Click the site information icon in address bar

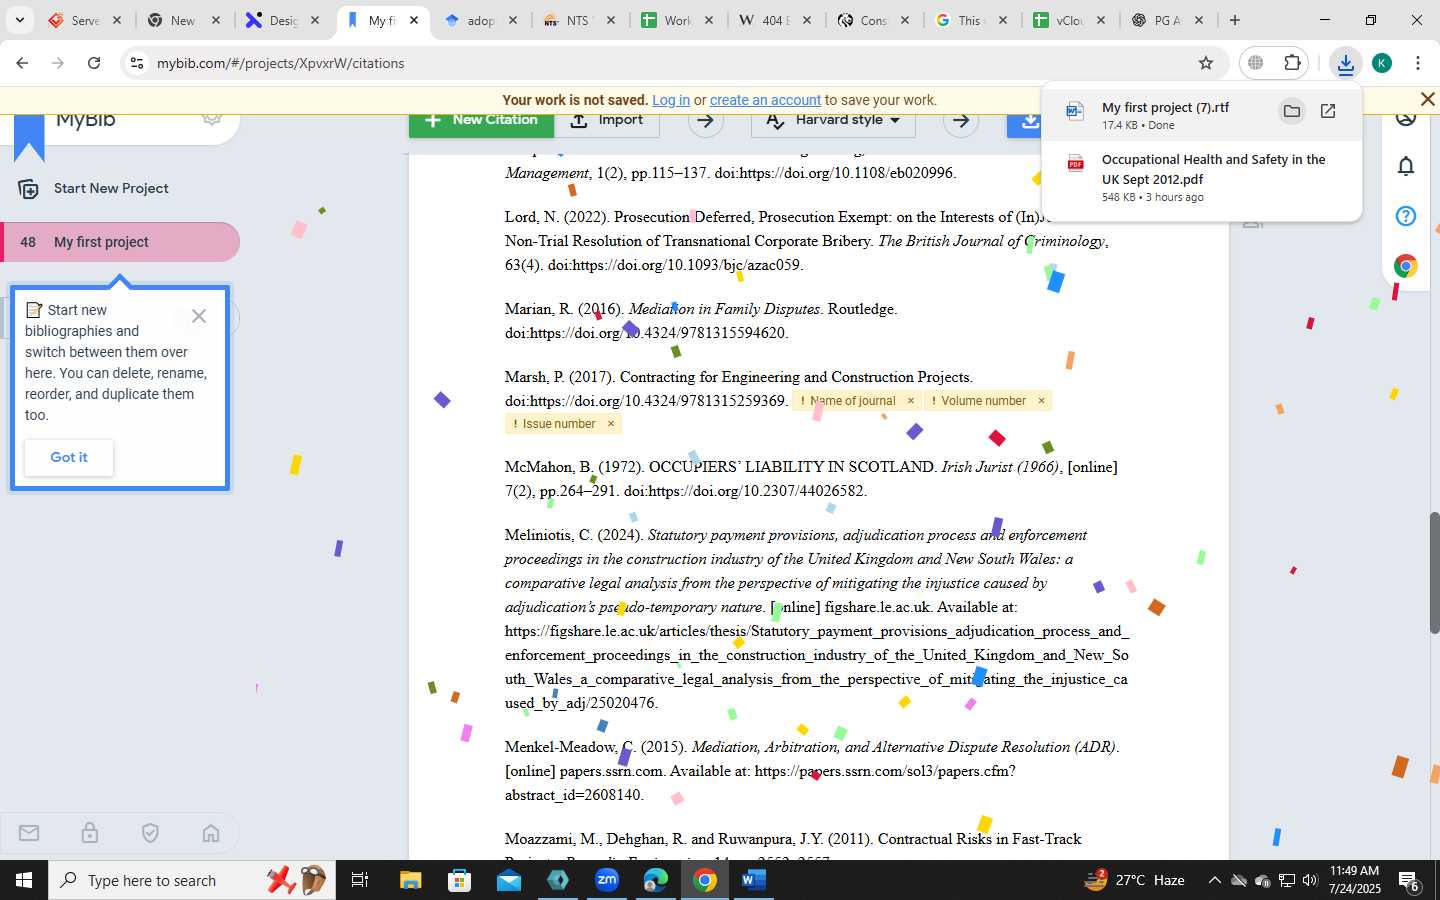(x=137, y=63)
